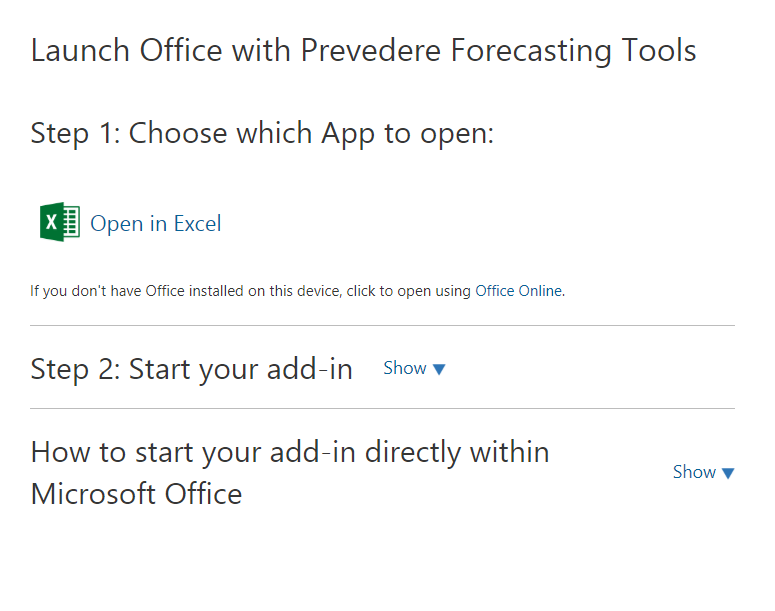Click Show beside the Microsoft Office instructions heading
The height and width of the screenshot is (611, 775).
[x=694, y=472]
